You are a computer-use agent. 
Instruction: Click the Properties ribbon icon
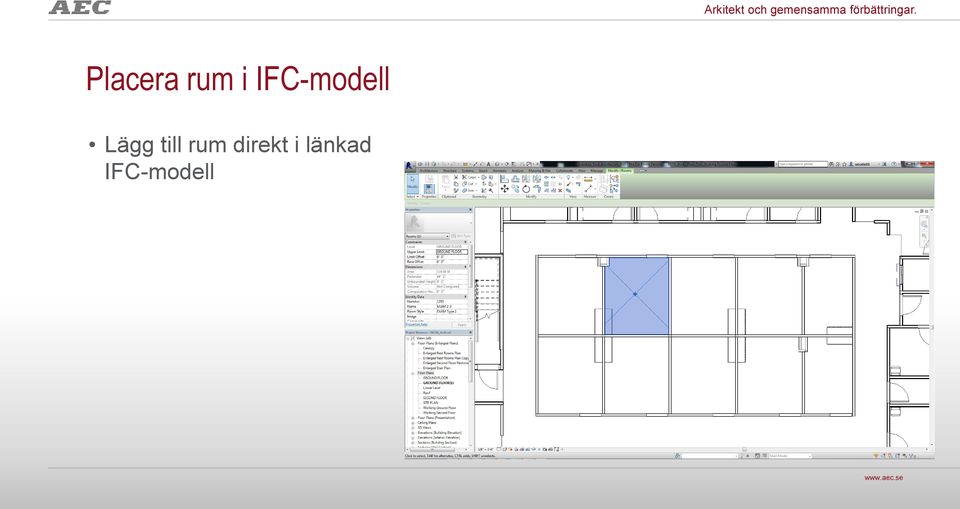tap(429, 189)
